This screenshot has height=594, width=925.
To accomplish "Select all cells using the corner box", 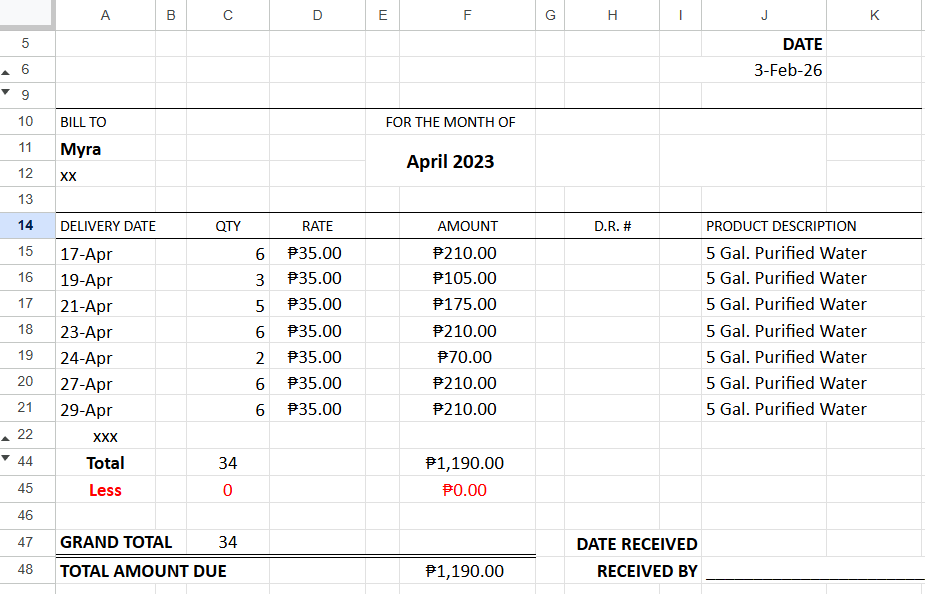I will coord(24,13).
